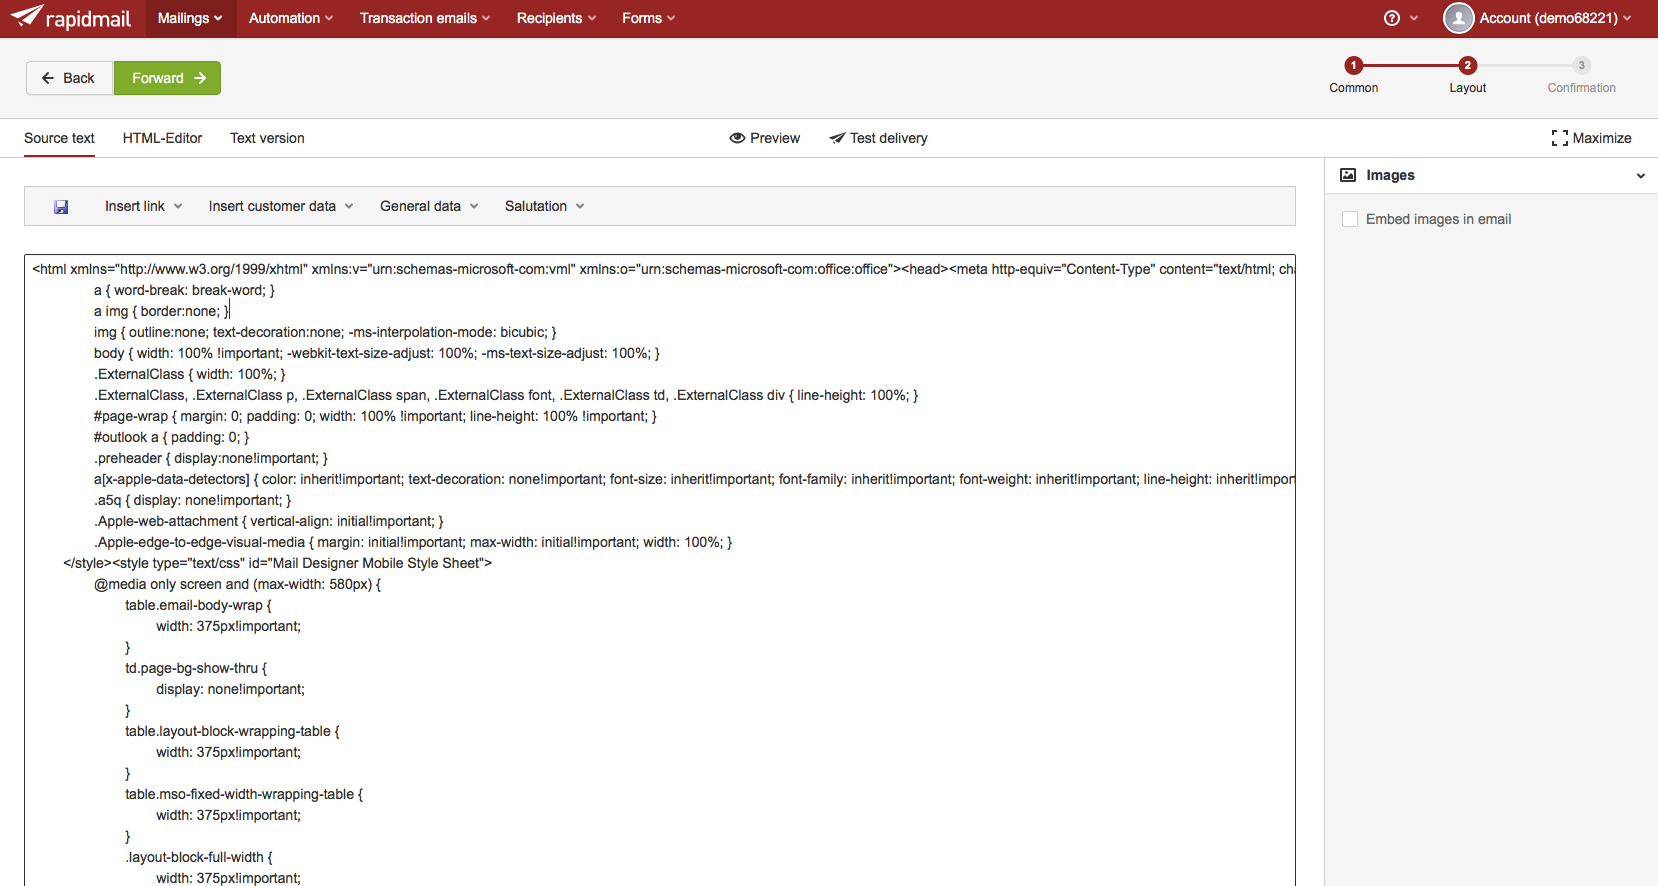
Task: Click the Test delivery paper plane icon
Action: tap(837, 138)
